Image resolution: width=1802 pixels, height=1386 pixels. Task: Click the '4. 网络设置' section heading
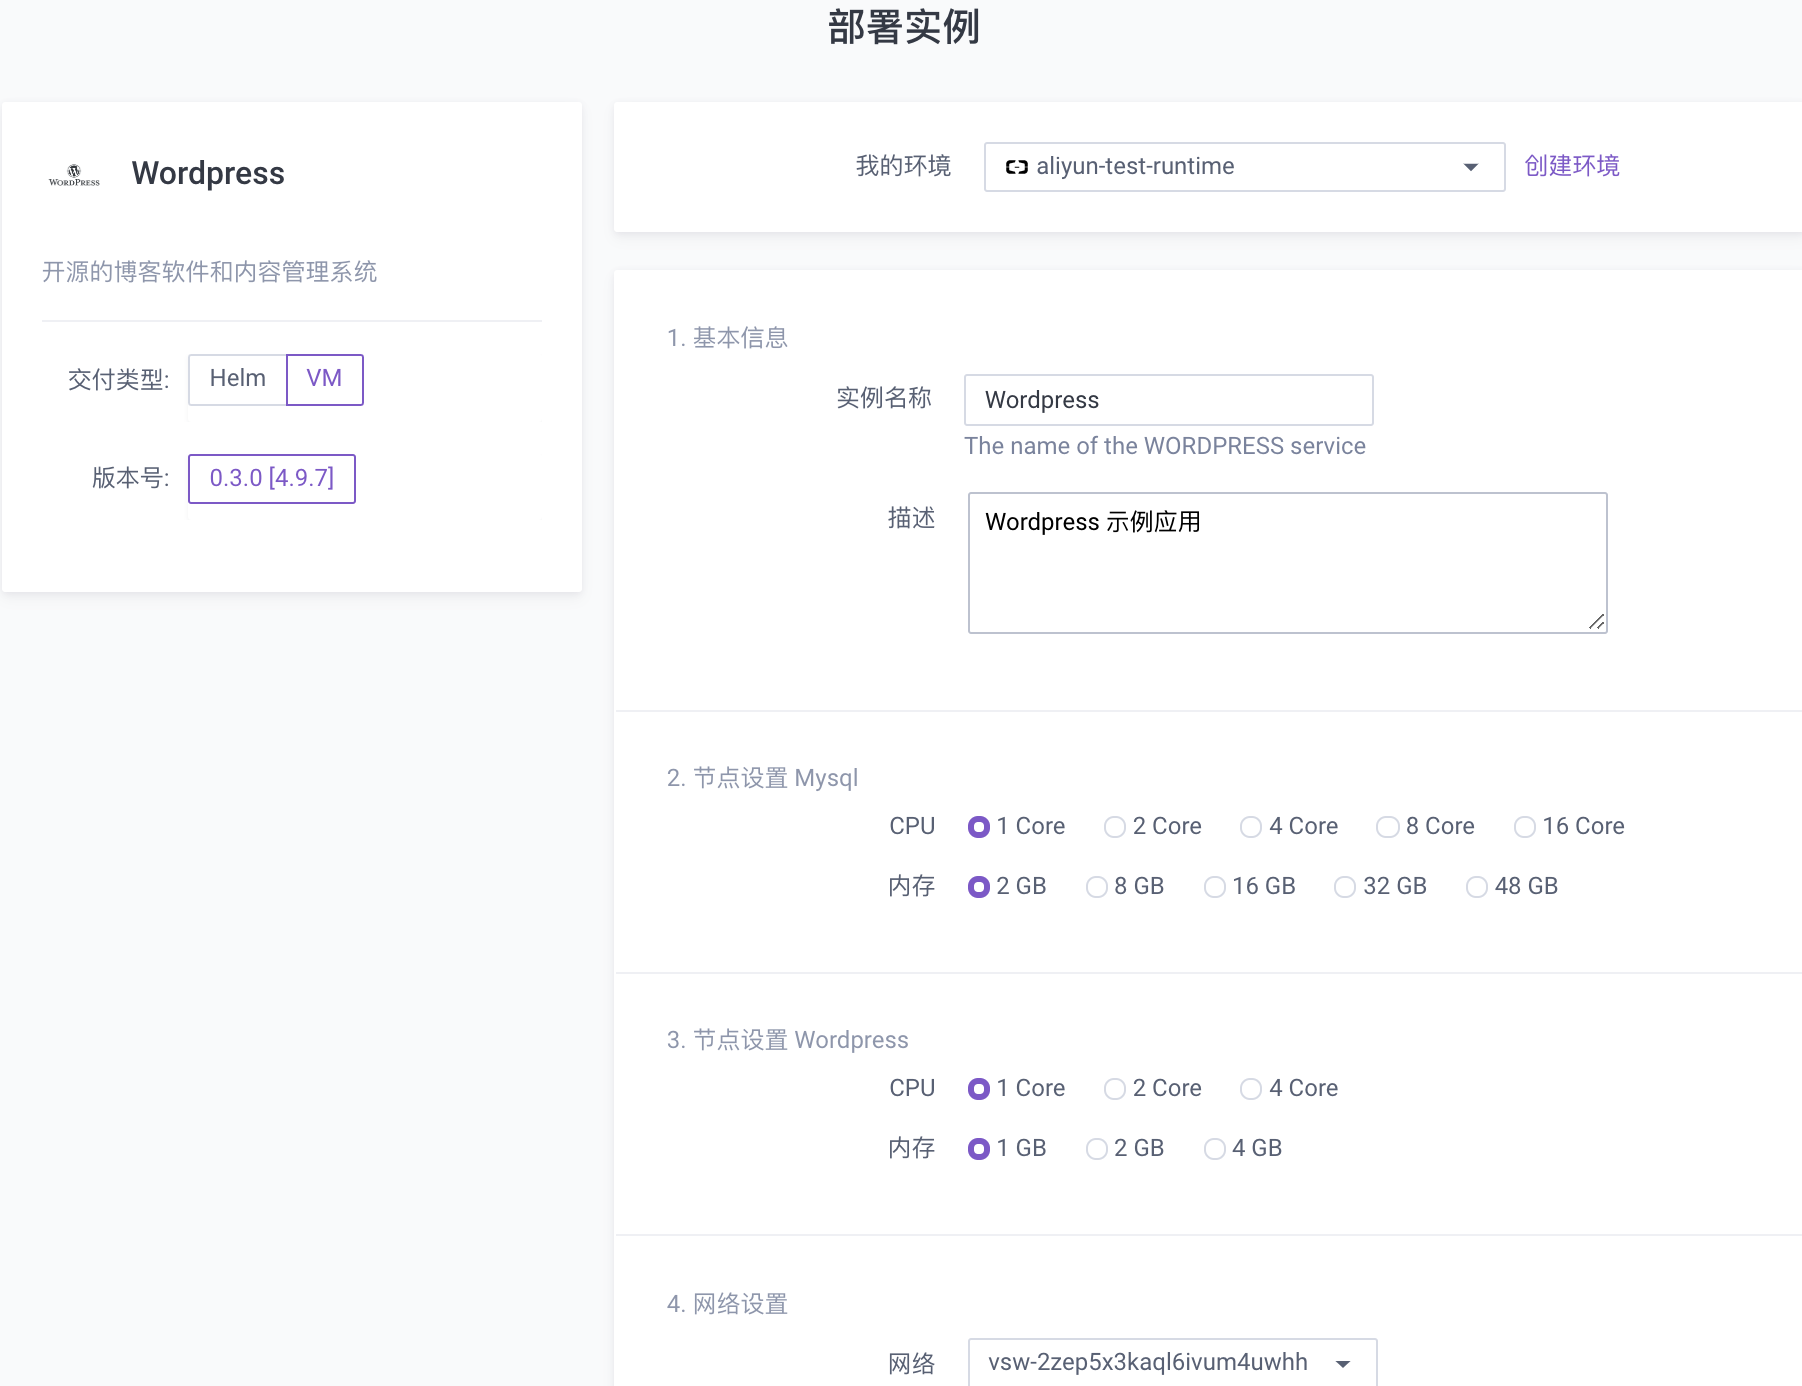[x=728, y=1304]
